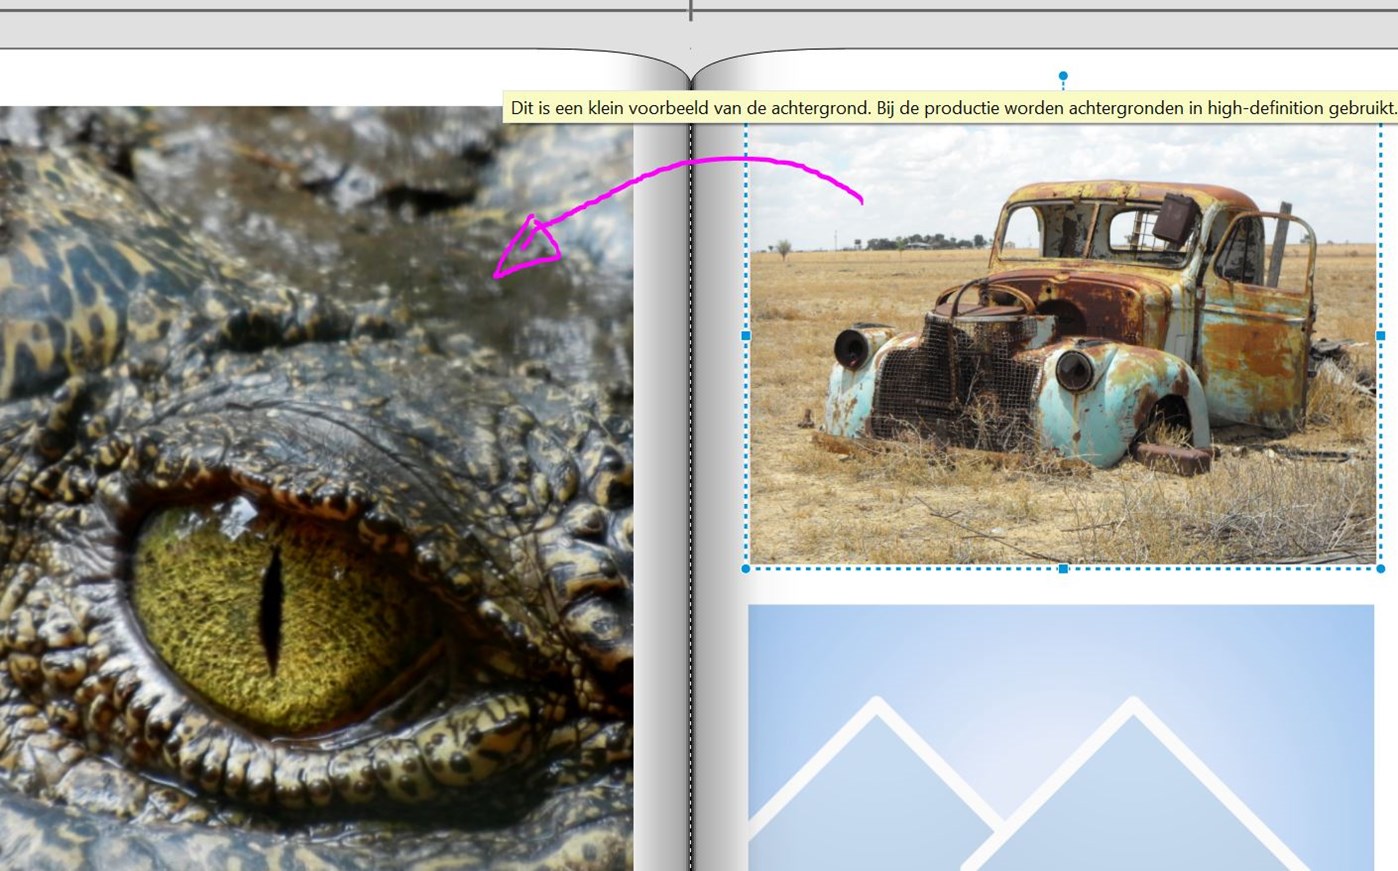
Task: Click the white margin above the crocodile photo
Action: pyautogui.click(x=300, y=80)
